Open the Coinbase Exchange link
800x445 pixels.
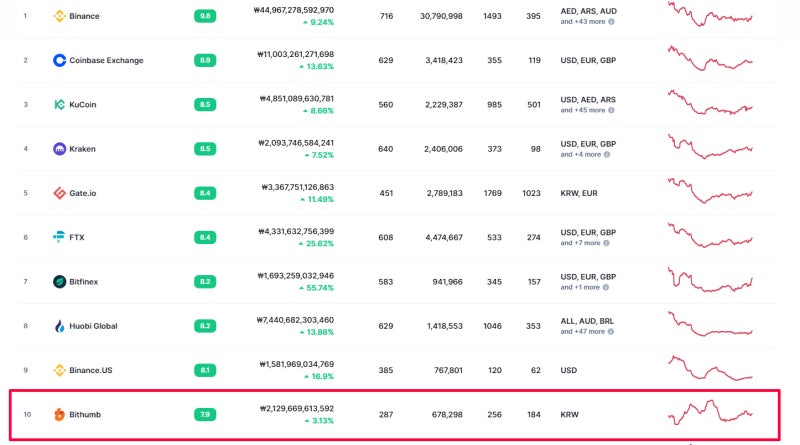pyautogui.click(x=106, y=60)
